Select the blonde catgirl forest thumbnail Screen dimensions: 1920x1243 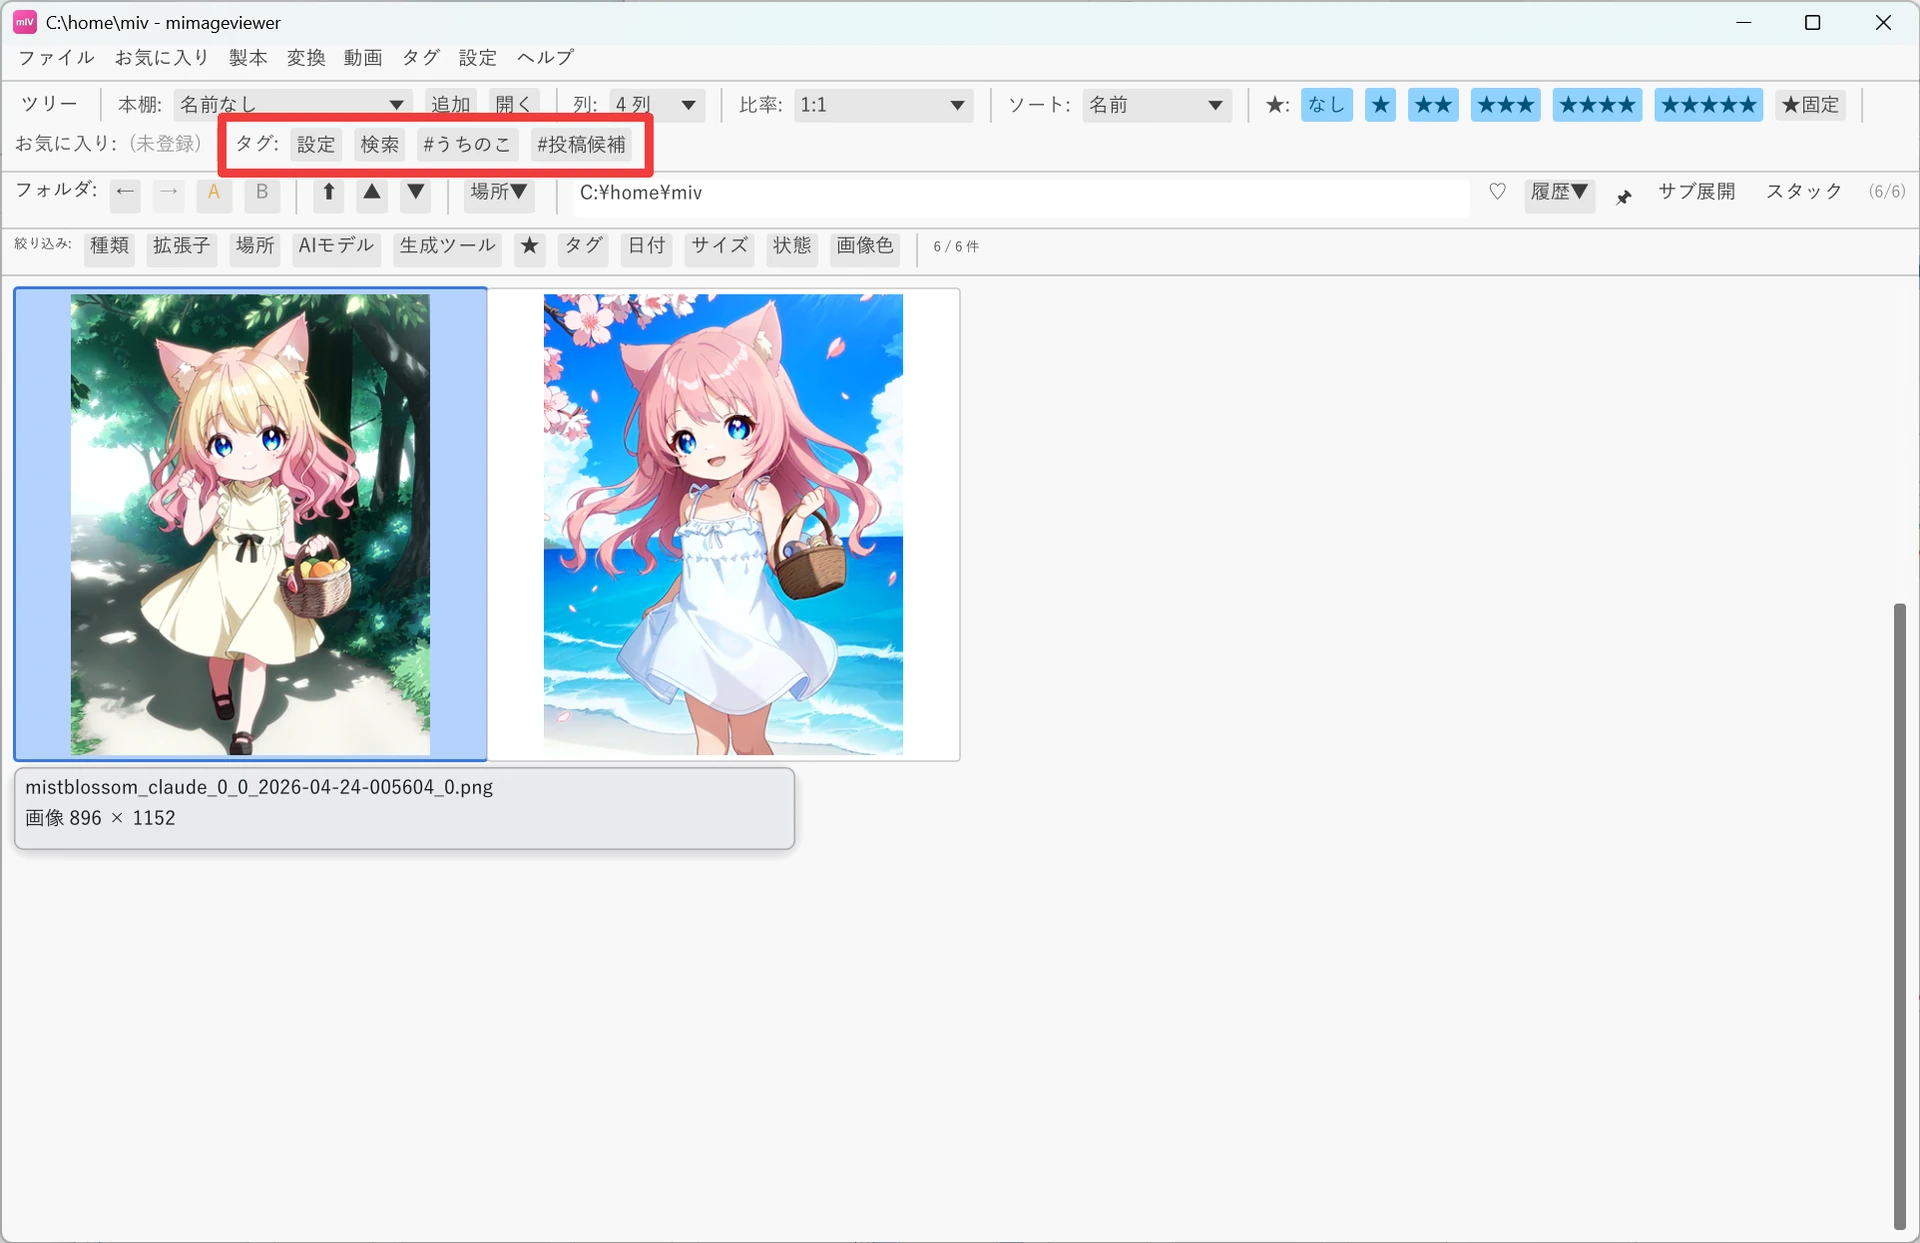pos(250,524)
